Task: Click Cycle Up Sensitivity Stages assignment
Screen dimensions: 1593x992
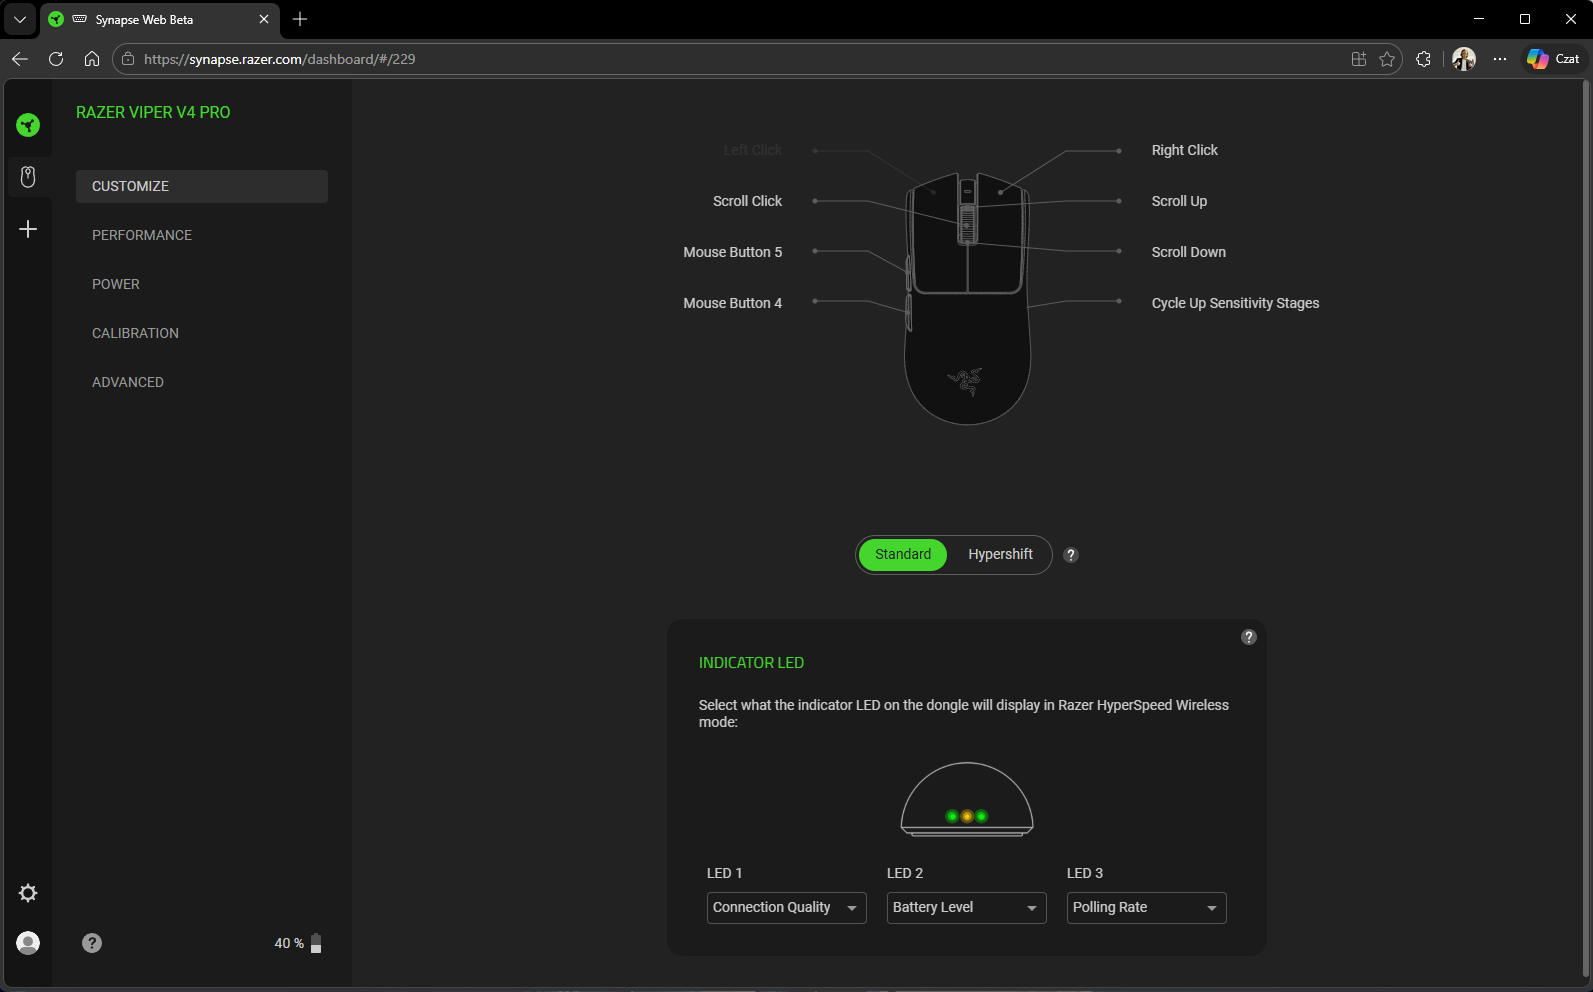Action: 1235,303
